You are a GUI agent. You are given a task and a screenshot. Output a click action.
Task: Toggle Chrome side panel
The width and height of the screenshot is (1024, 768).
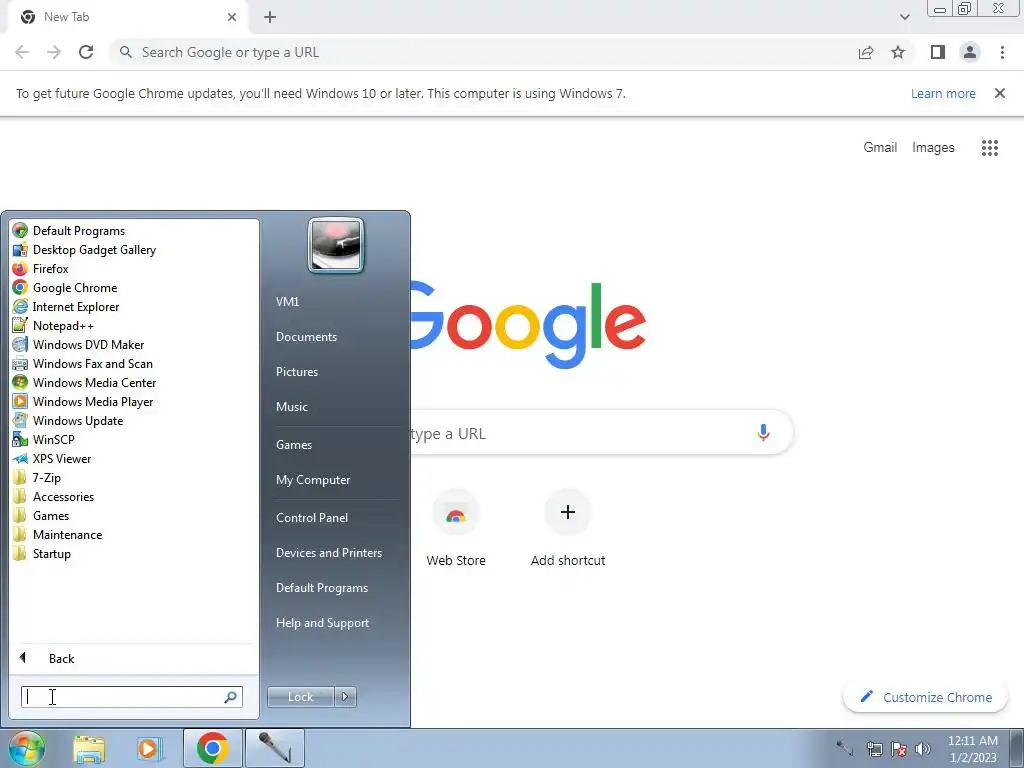[x=938, y=52]
